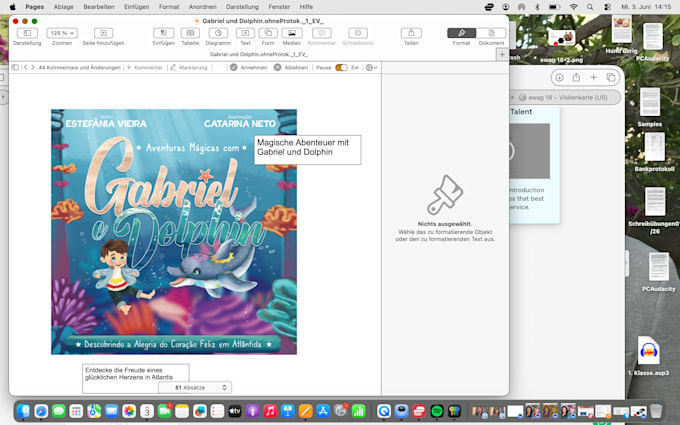Open the Einfügen menu in menu bar
The height and width of the screenshot is (425, 680).
coord(136,7)
